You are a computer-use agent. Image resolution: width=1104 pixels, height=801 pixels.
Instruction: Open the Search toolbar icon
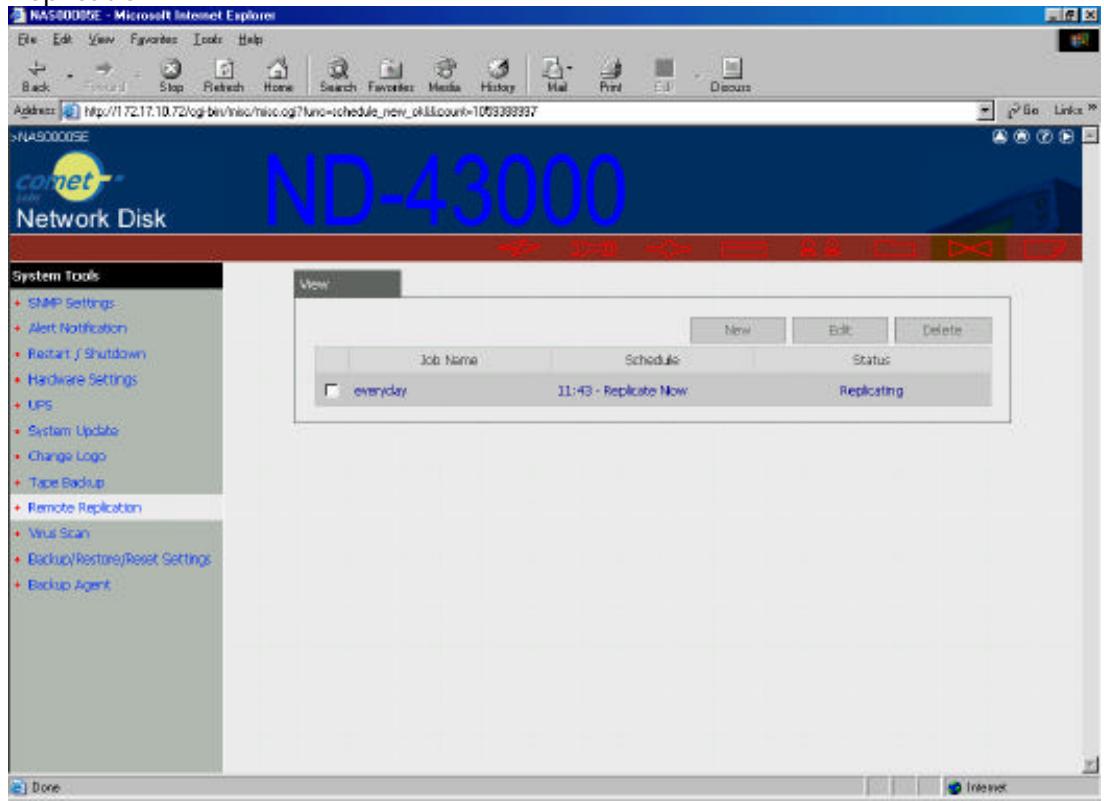338,76
